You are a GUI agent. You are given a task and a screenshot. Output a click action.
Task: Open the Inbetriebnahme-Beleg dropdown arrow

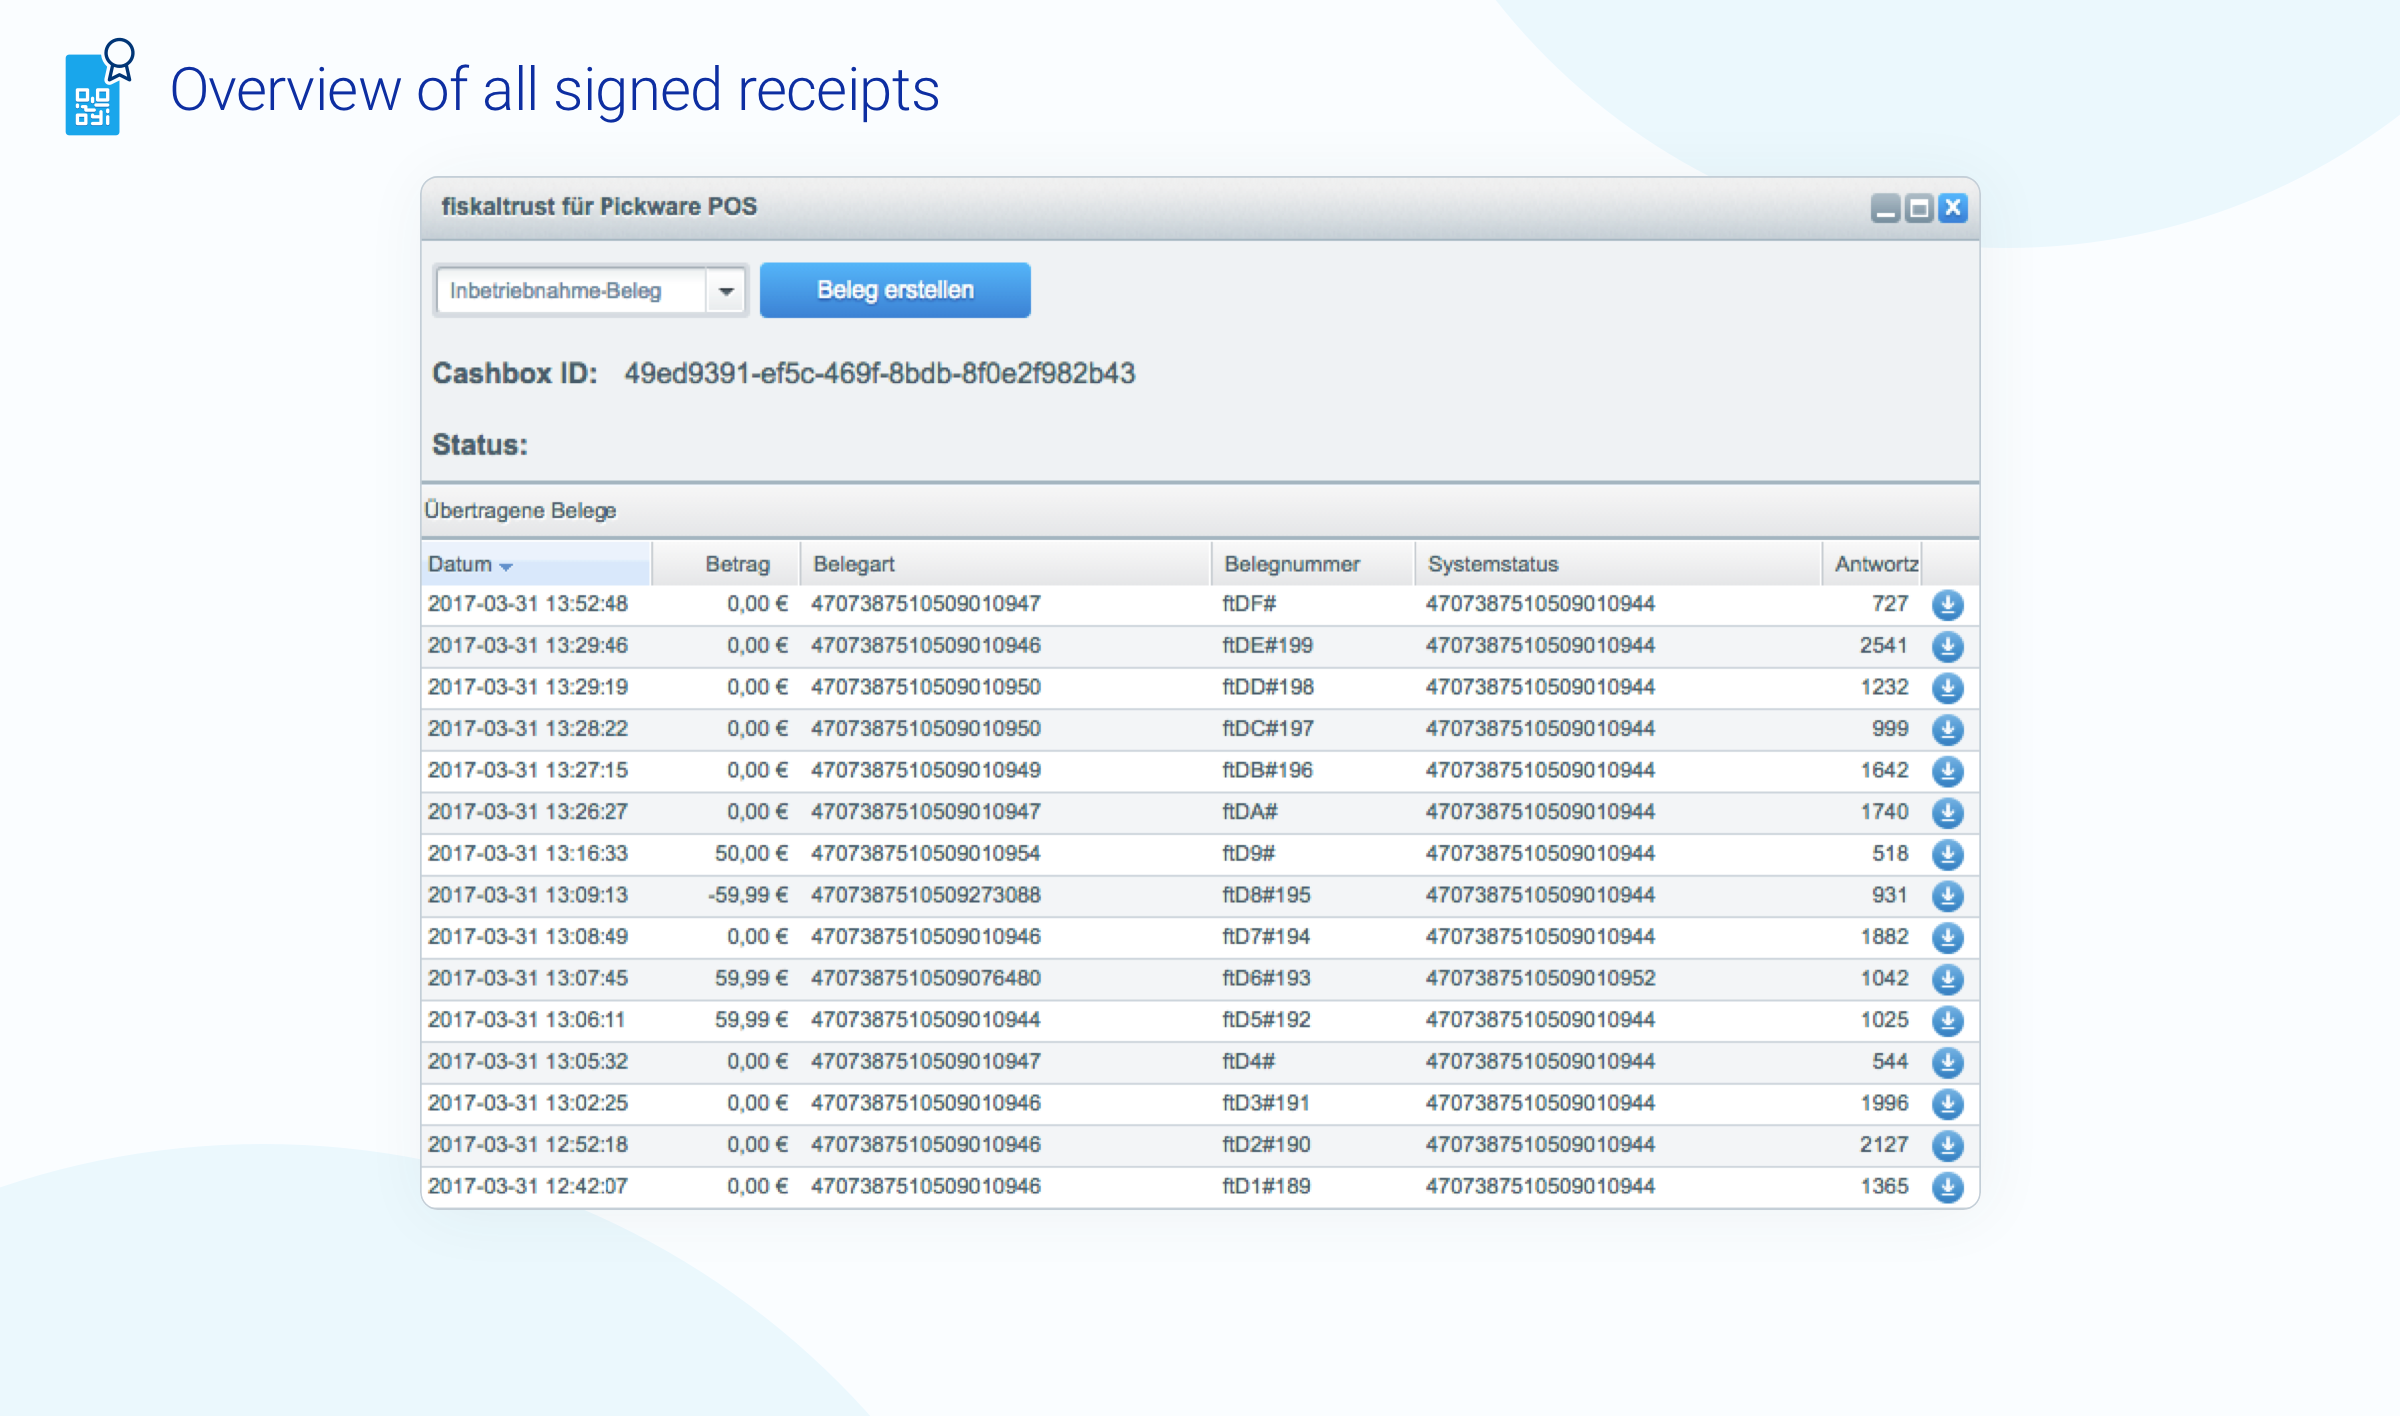(727, 291)
